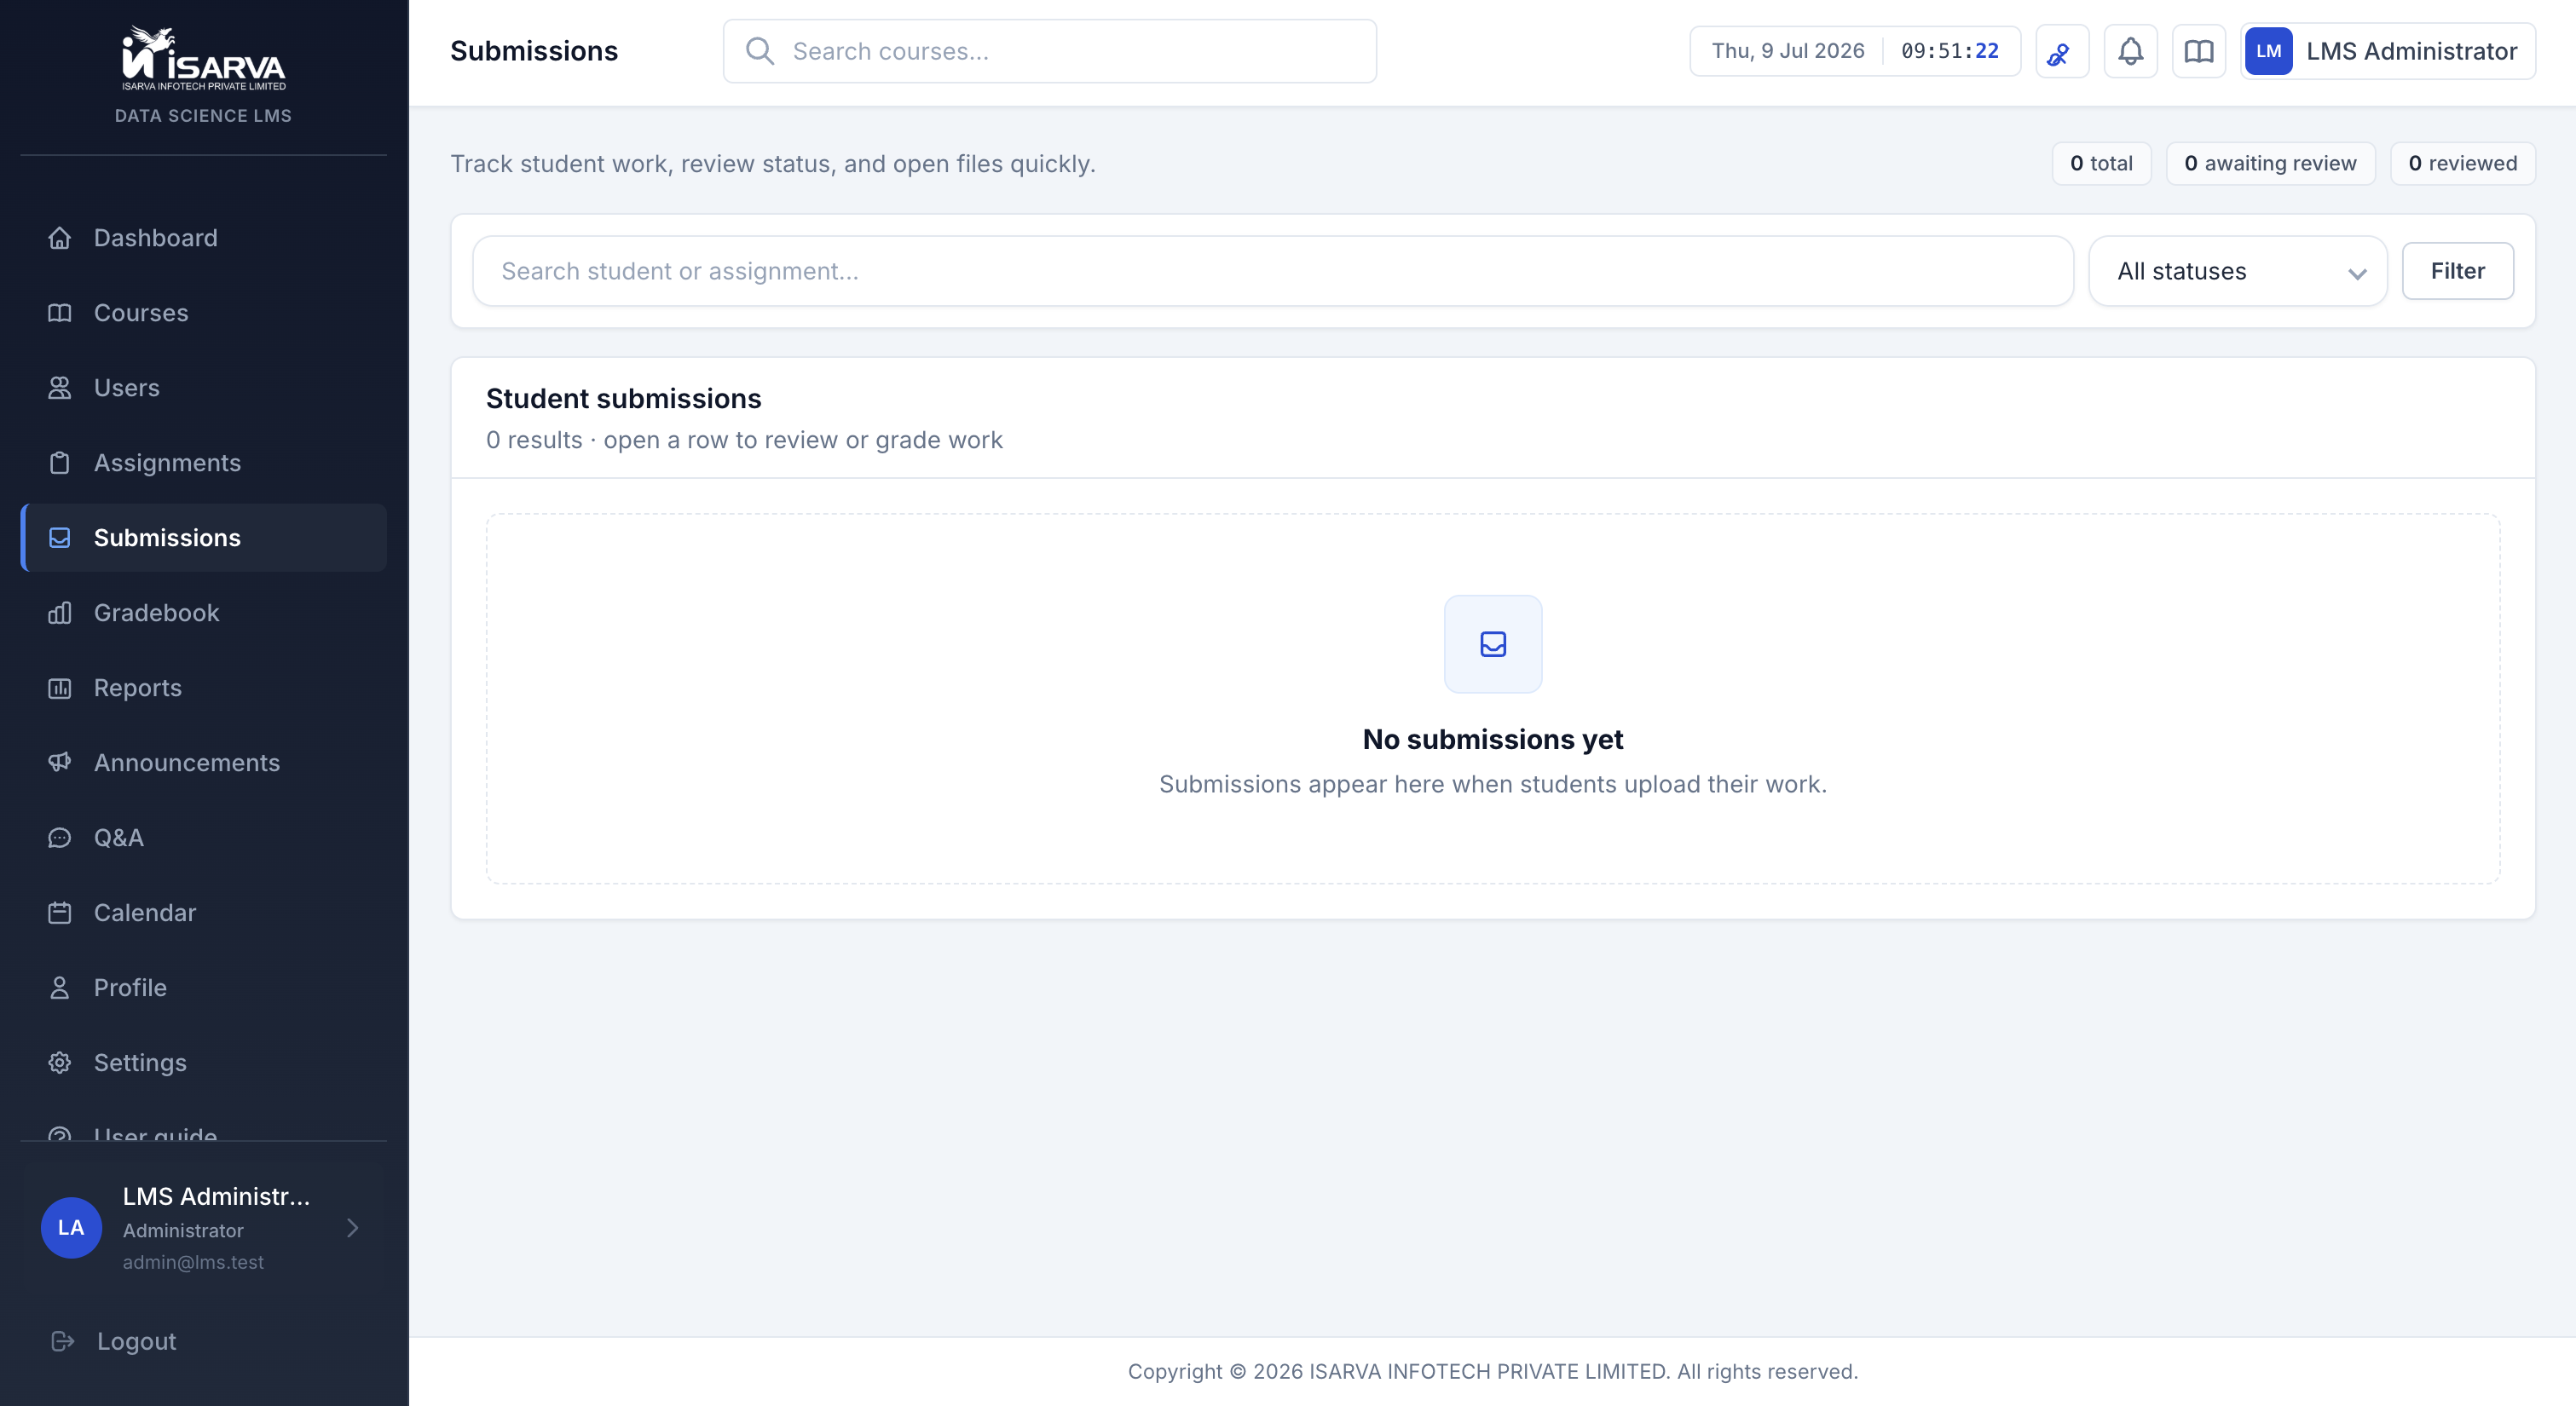The width and height of the screenshot is (2576, 1406).
Task: Open Settings from sidebar
Action: (x=204, y=1063)
